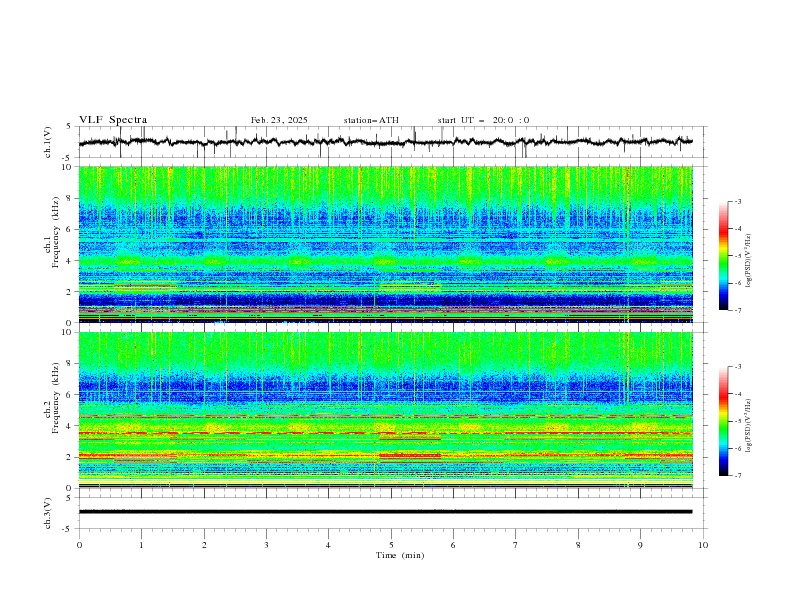Click the "ch.1(V)" axis label
Viewport: 792px width, 612px height.
[x=48, y=142]
